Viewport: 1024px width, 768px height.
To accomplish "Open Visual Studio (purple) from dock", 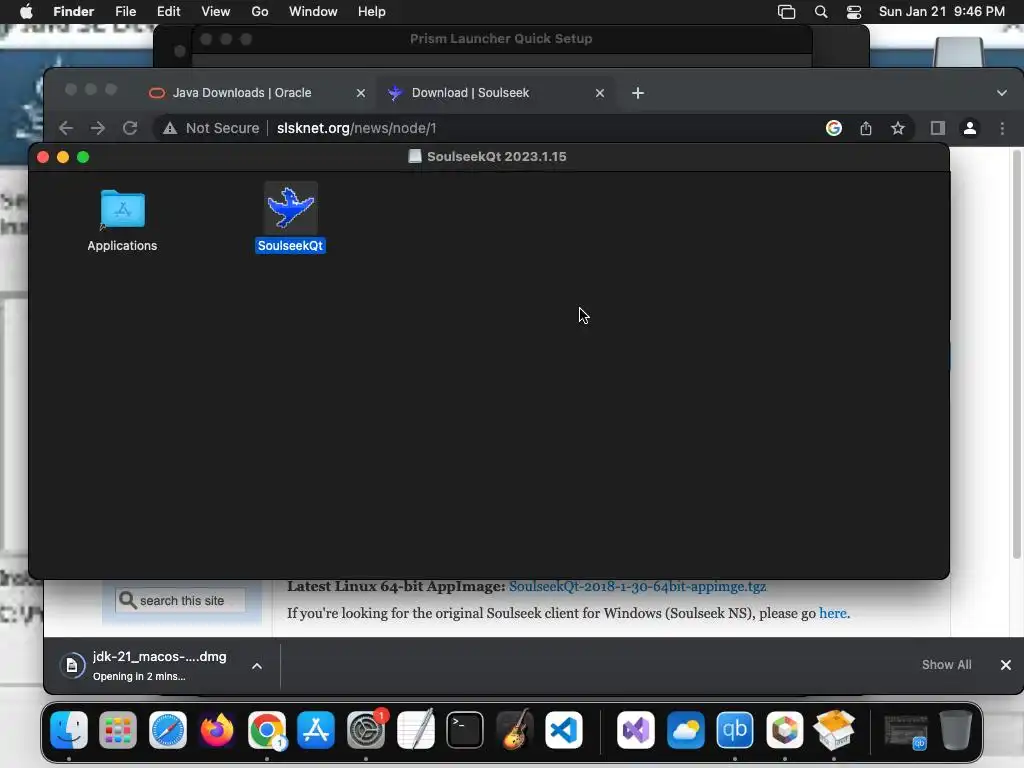I will click(635, 730).
